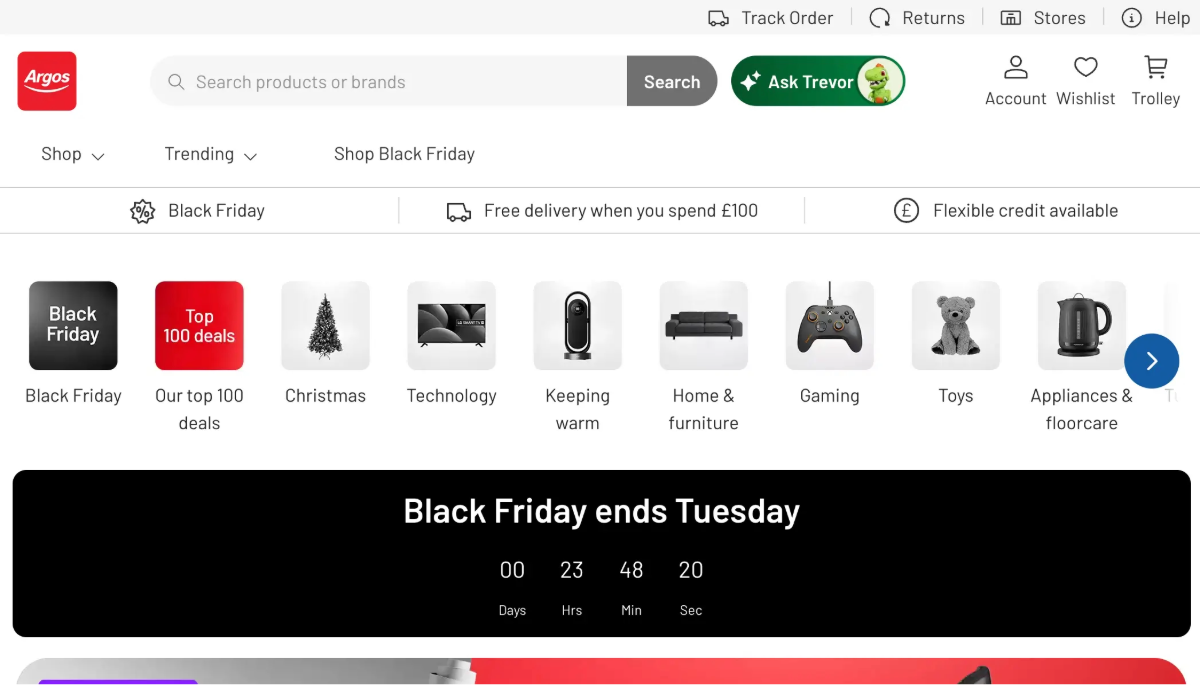Expand the Trending dropdown menu
Screen dimensions: 1200x685
point(211,154)
